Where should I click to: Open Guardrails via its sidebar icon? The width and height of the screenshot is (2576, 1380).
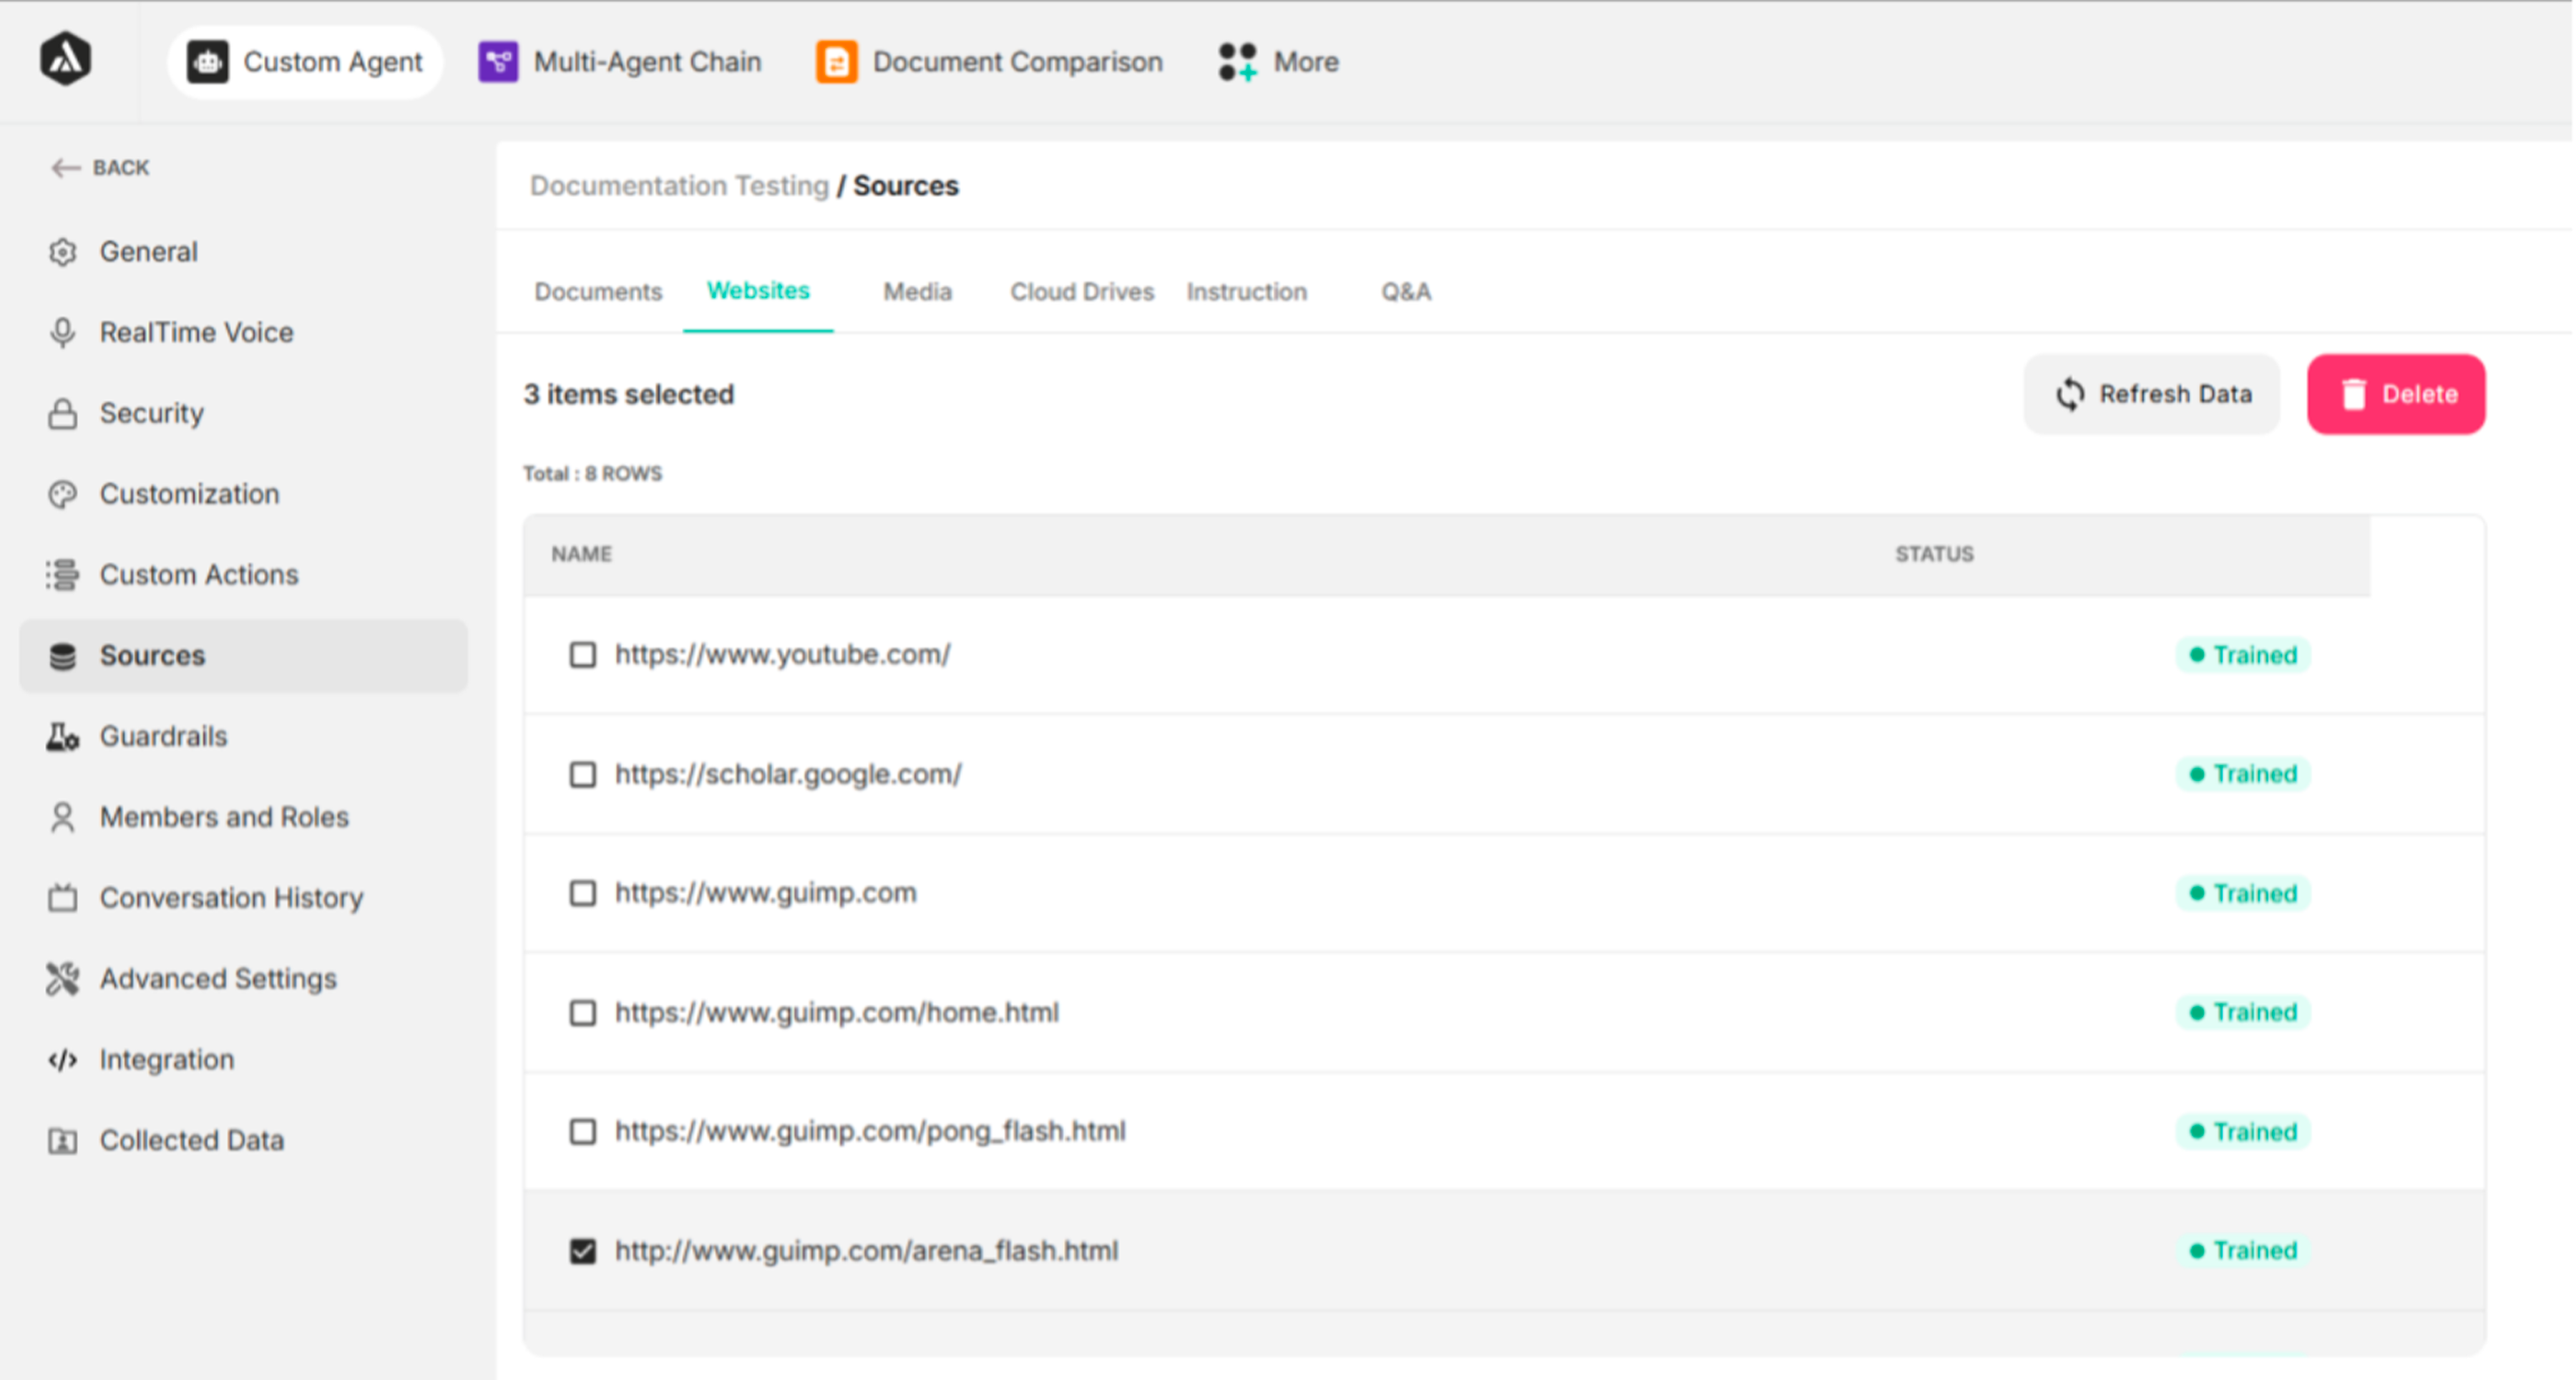62,737
